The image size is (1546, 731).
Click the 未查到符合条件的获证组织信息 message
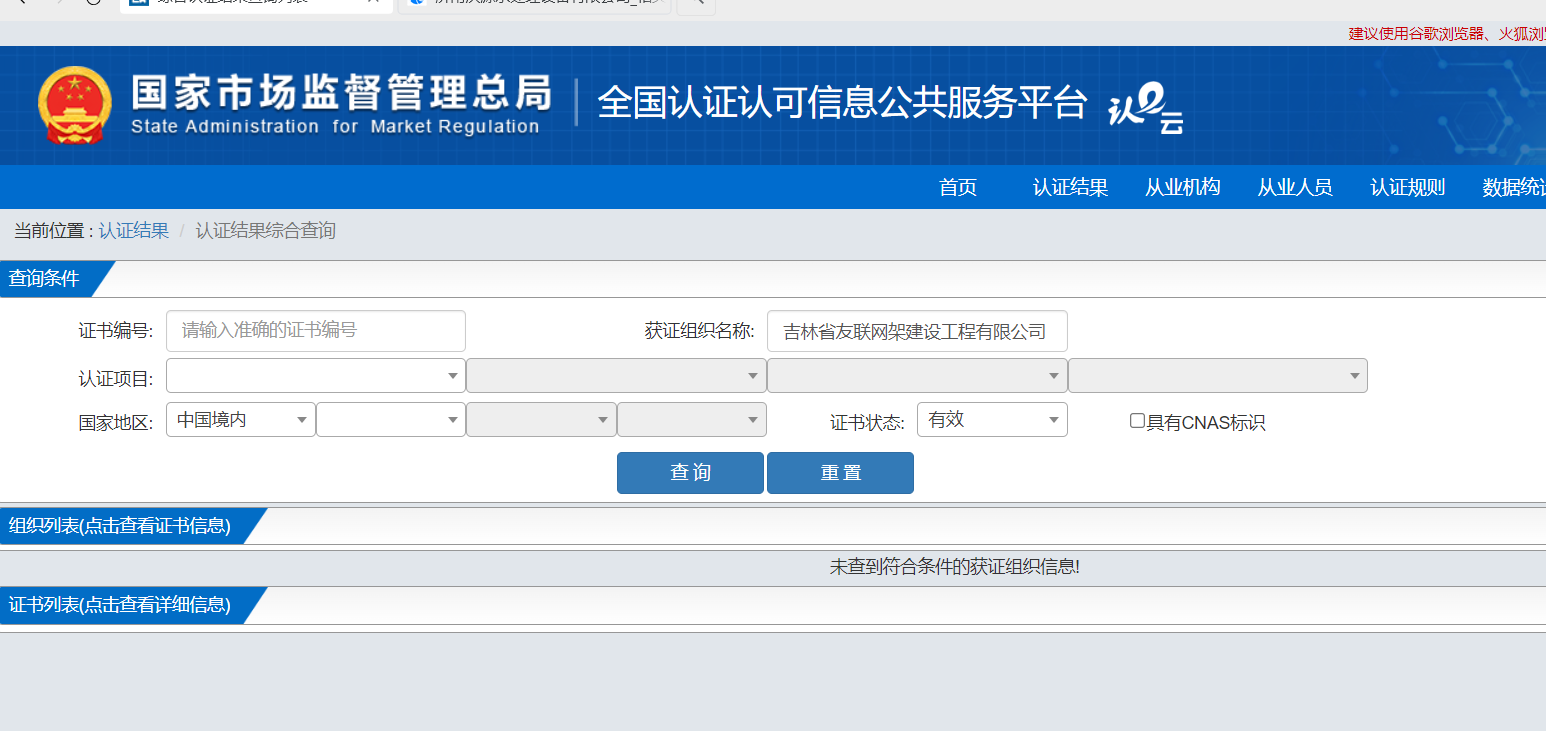pyautogui.click(x=955, y=567)
